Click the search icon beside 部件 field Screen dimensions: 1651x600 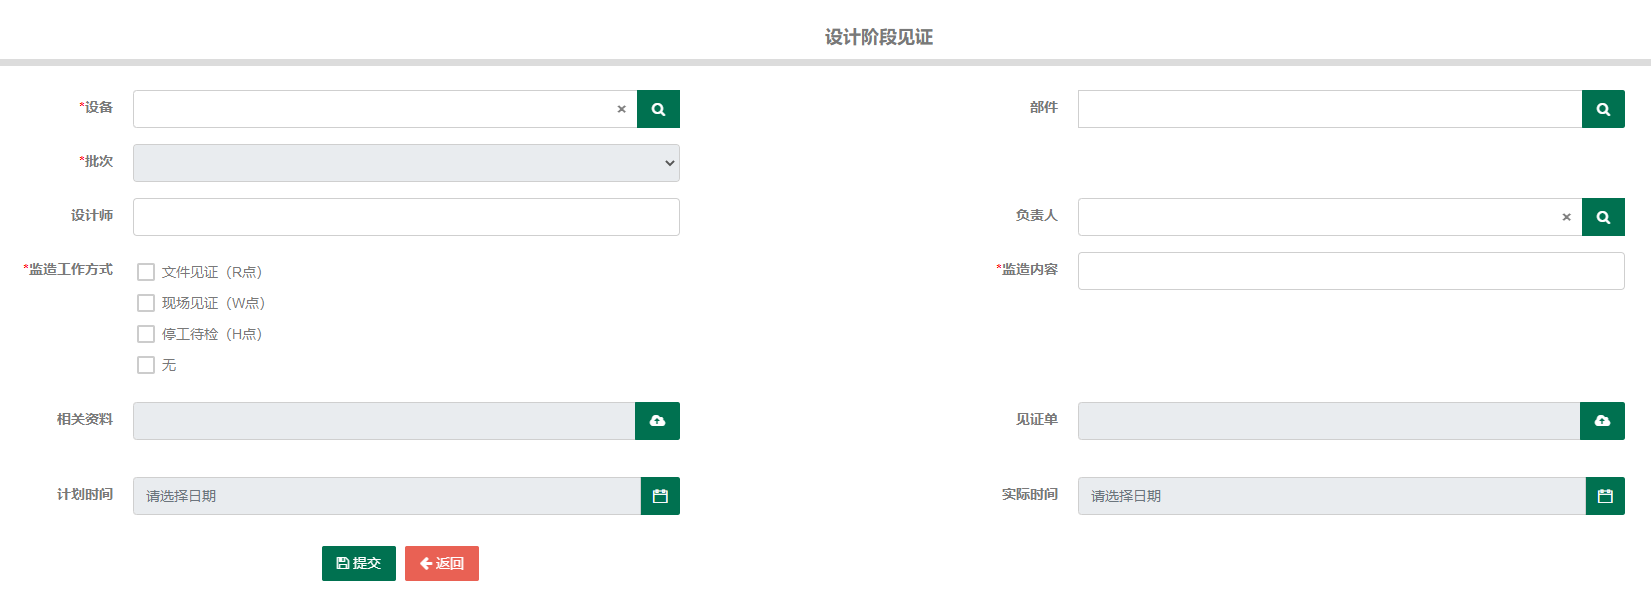coord(1603,109)
